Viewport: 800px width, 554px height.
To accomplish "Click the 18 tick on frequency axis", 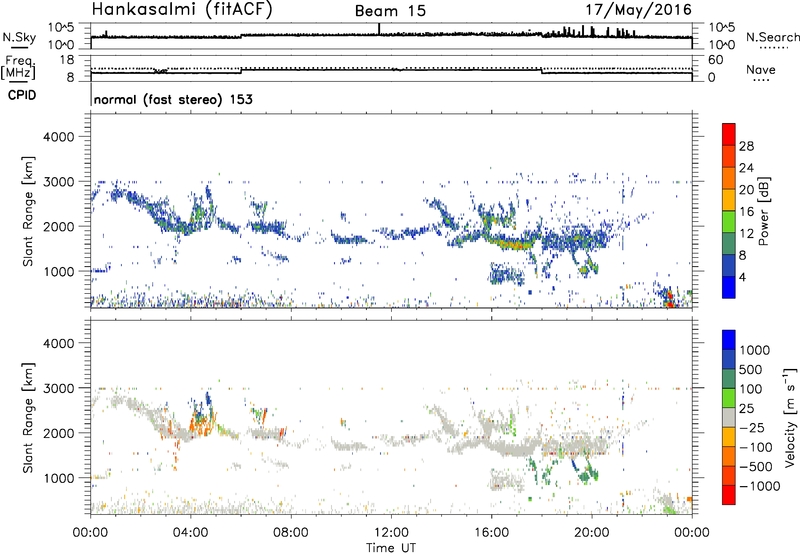I will click(x=67, y=60).
